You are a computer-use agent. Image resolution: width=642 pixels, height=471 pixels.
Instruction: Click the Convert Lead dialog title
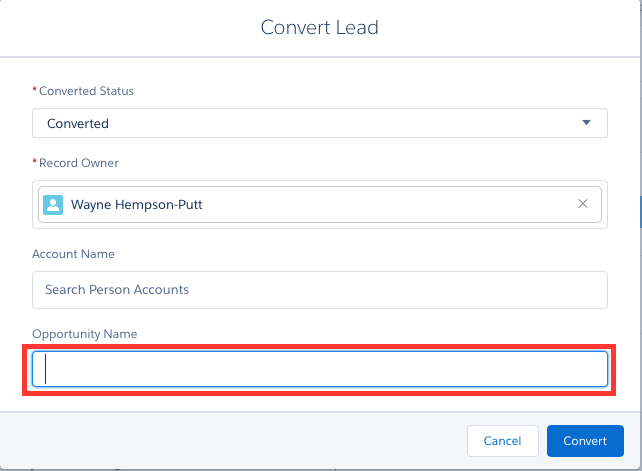(x=320, y=27)
